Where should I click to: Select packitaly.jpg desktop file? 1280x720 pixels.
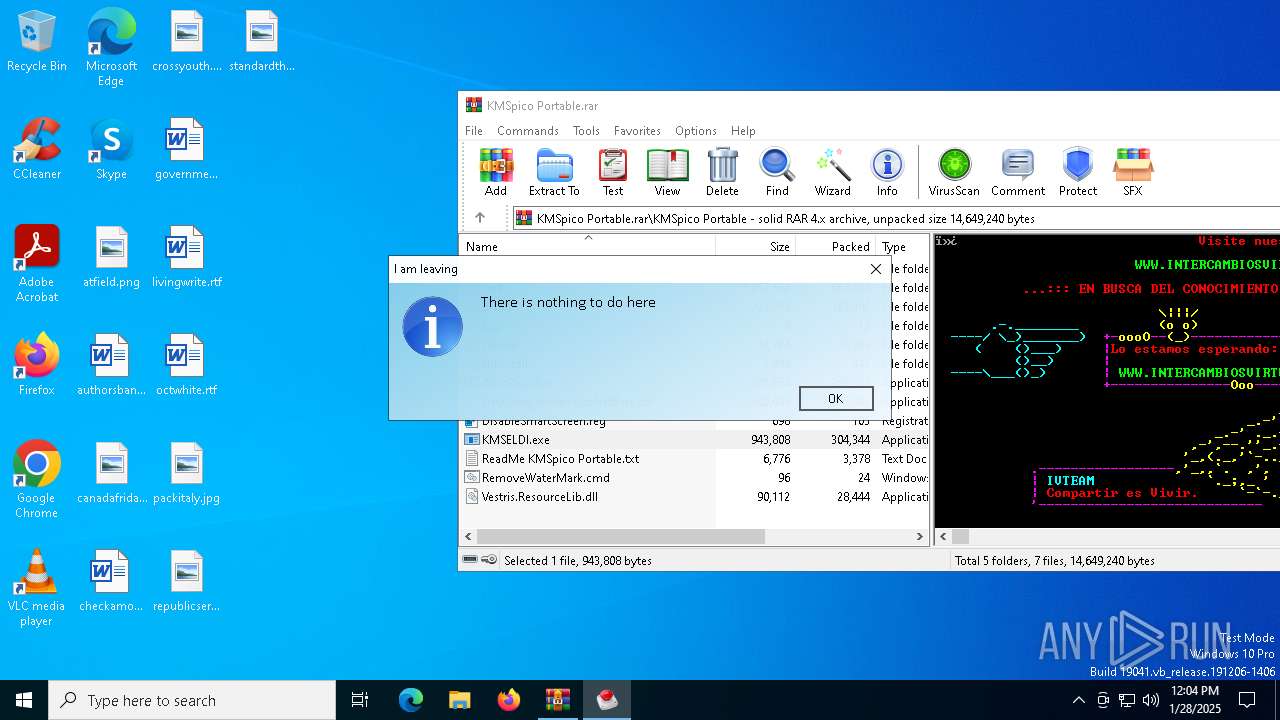[x=186, y=473]
